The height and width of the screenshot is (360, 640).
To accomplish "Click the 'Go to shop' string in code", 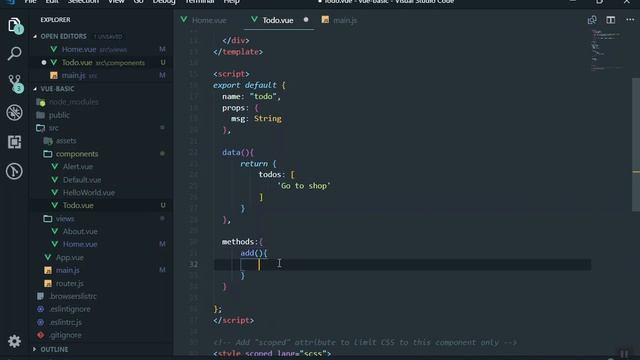I will tap(304, 186).
